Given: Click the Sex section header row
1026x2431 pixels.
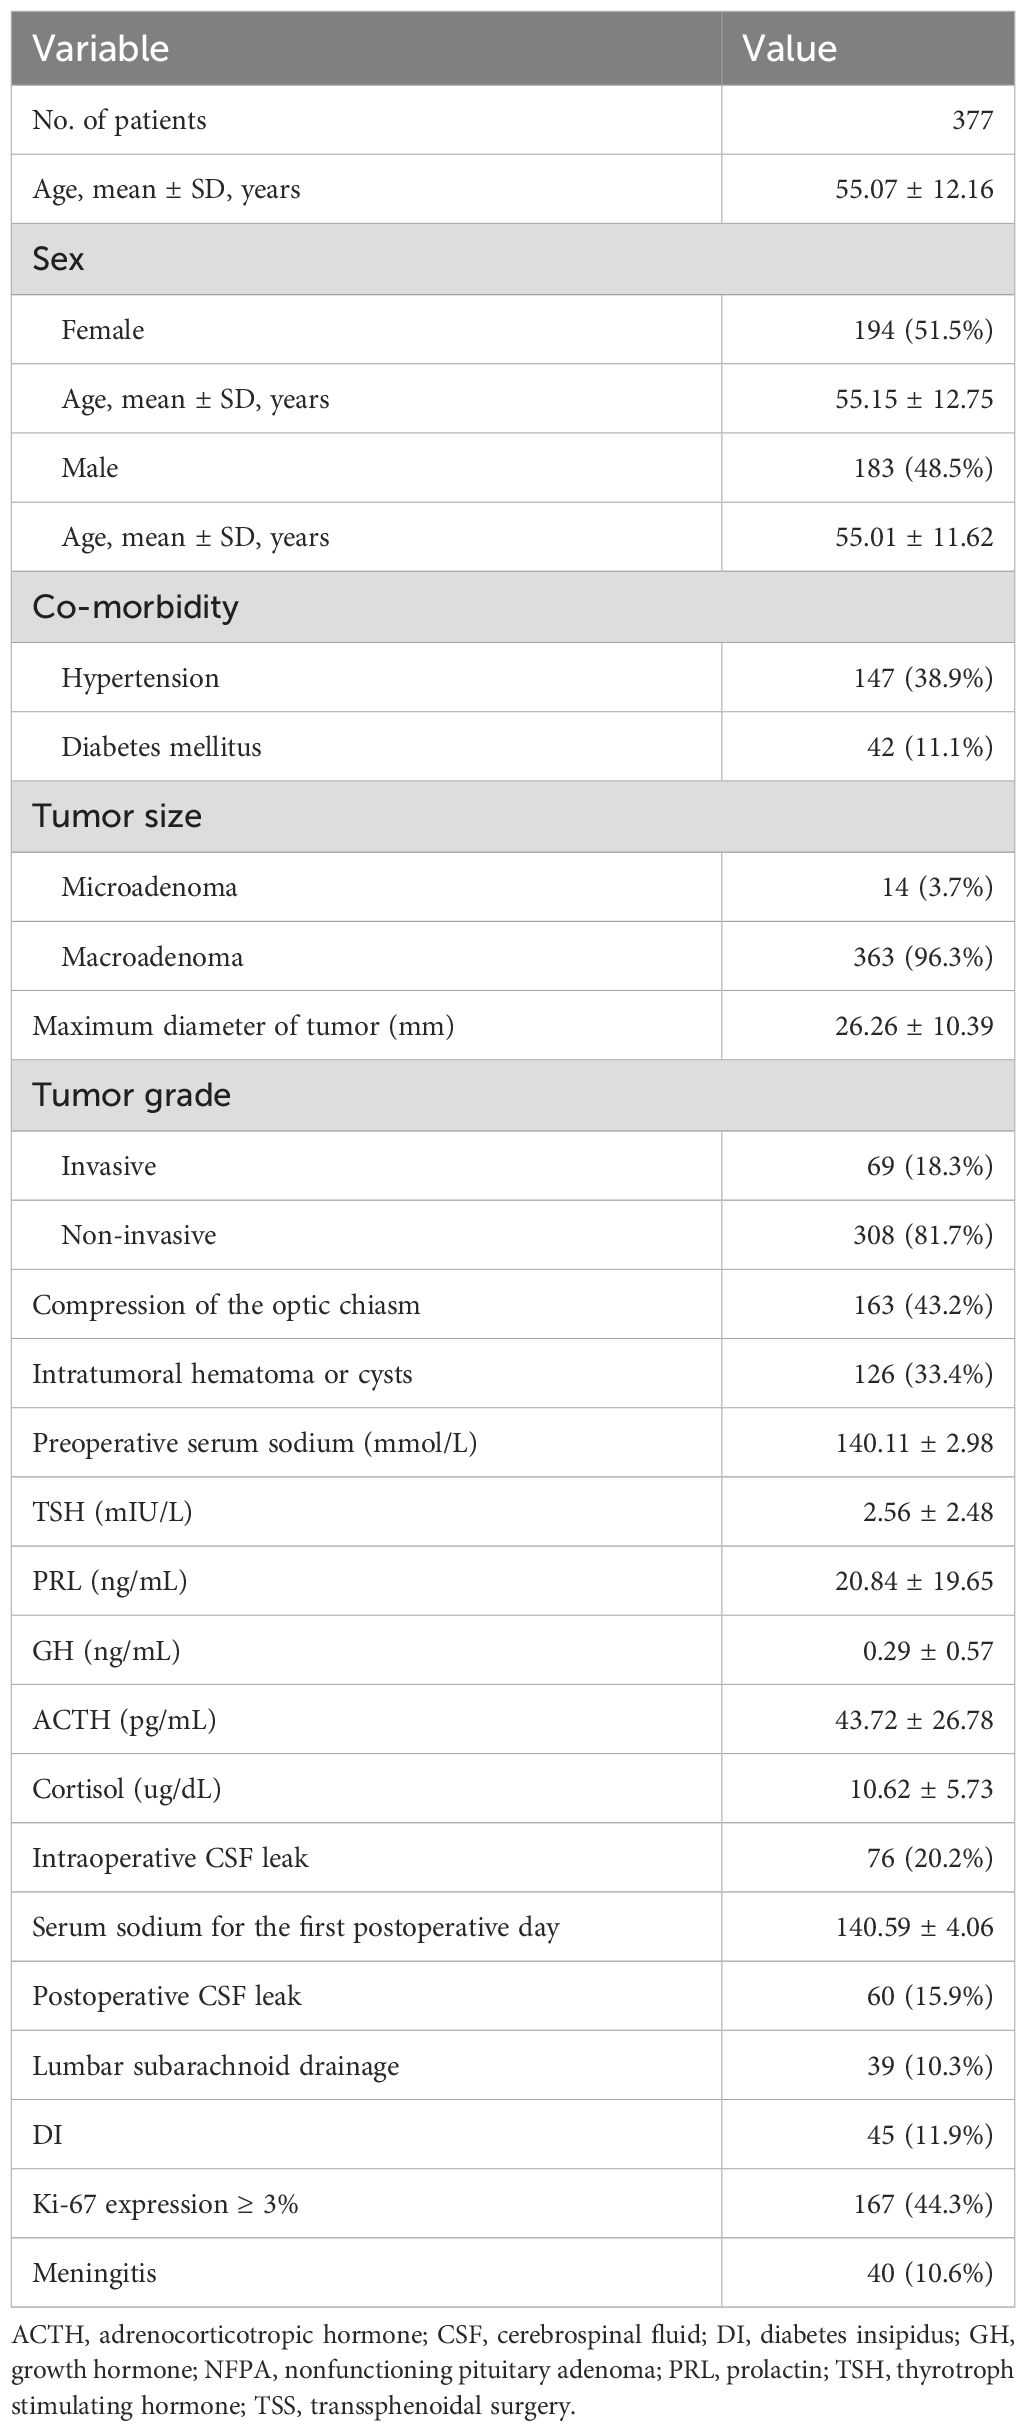Looking at the screenshot, I should point(59,260).
